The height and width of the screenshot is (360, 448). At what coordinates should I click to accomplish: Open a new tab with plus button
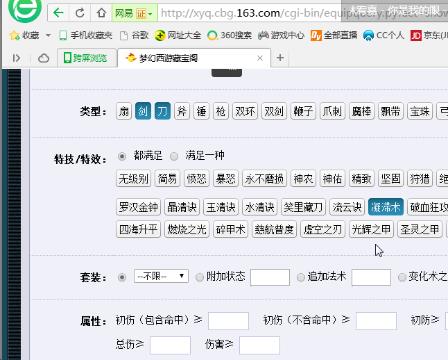pyautogui.click(x=280, y=58)
